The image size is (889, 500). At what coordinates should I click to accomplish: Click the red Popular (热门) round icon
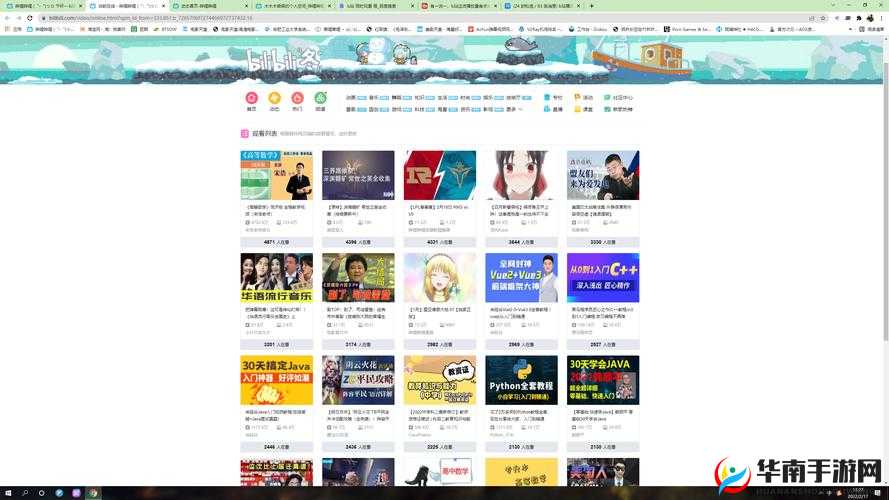pos(297,98)
